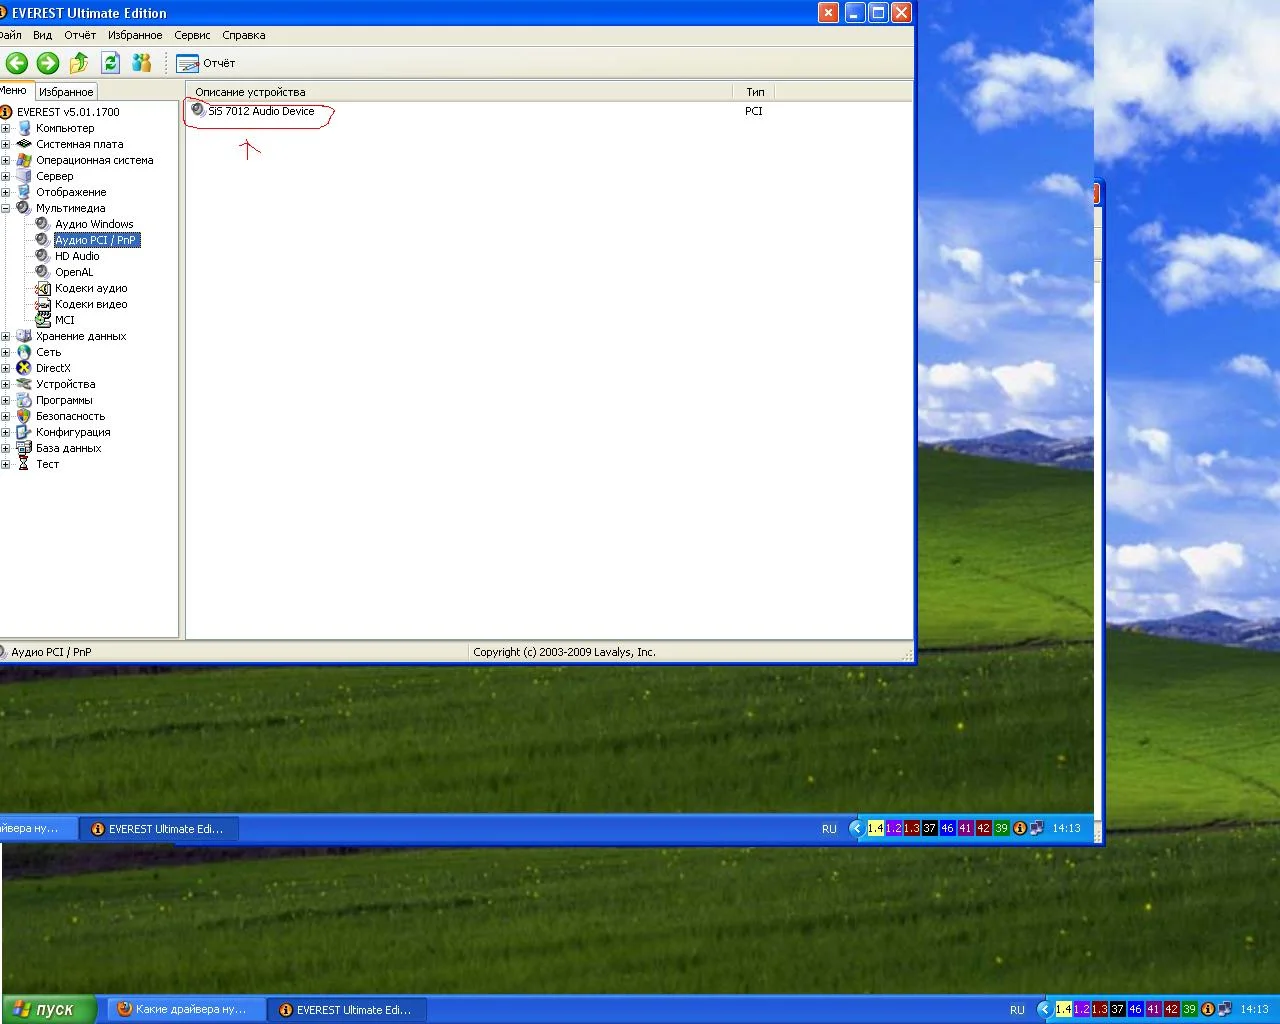Click the Сервер tree icon
This screenshot has height=1024, width=1280.
coord(24,176)
